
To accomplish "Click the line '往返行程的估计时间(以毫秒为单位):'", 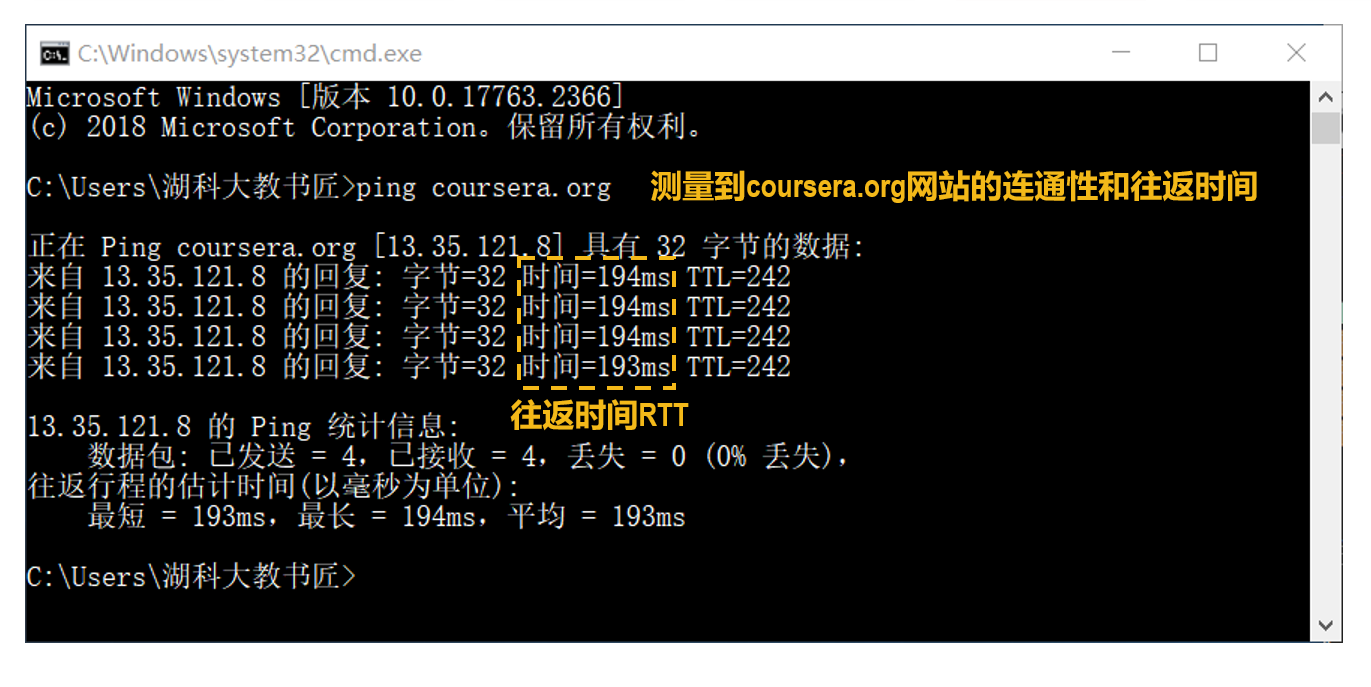I will [x=274, y=487].
